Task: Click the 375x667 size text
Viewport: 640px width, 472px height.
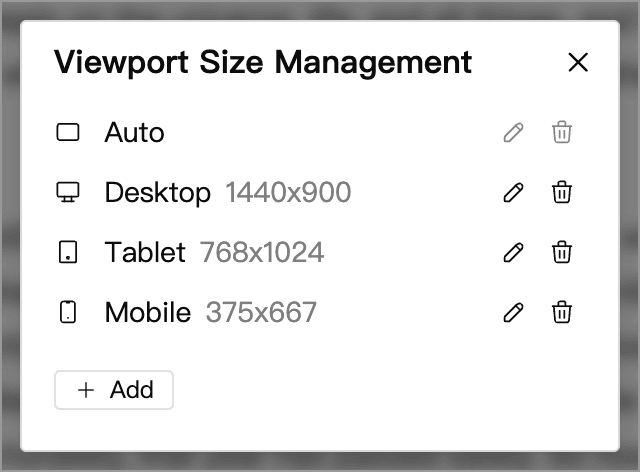Action: [261, 312]
